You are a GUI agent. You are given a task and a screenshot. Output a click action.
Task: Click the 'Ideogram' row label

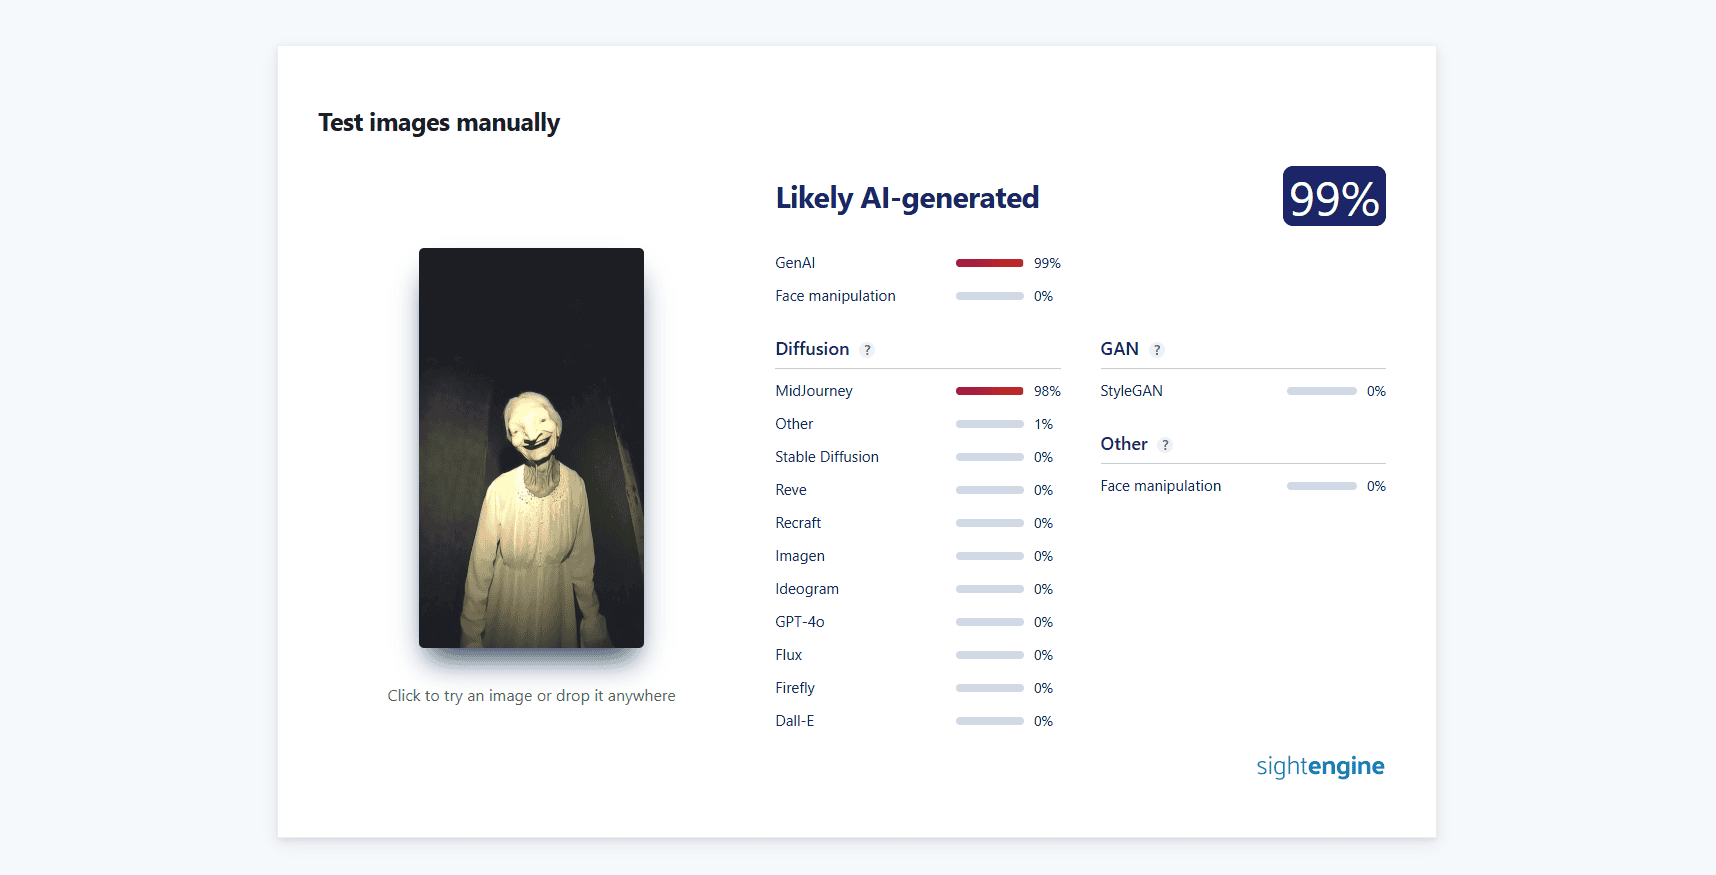(x=807, y=589)
